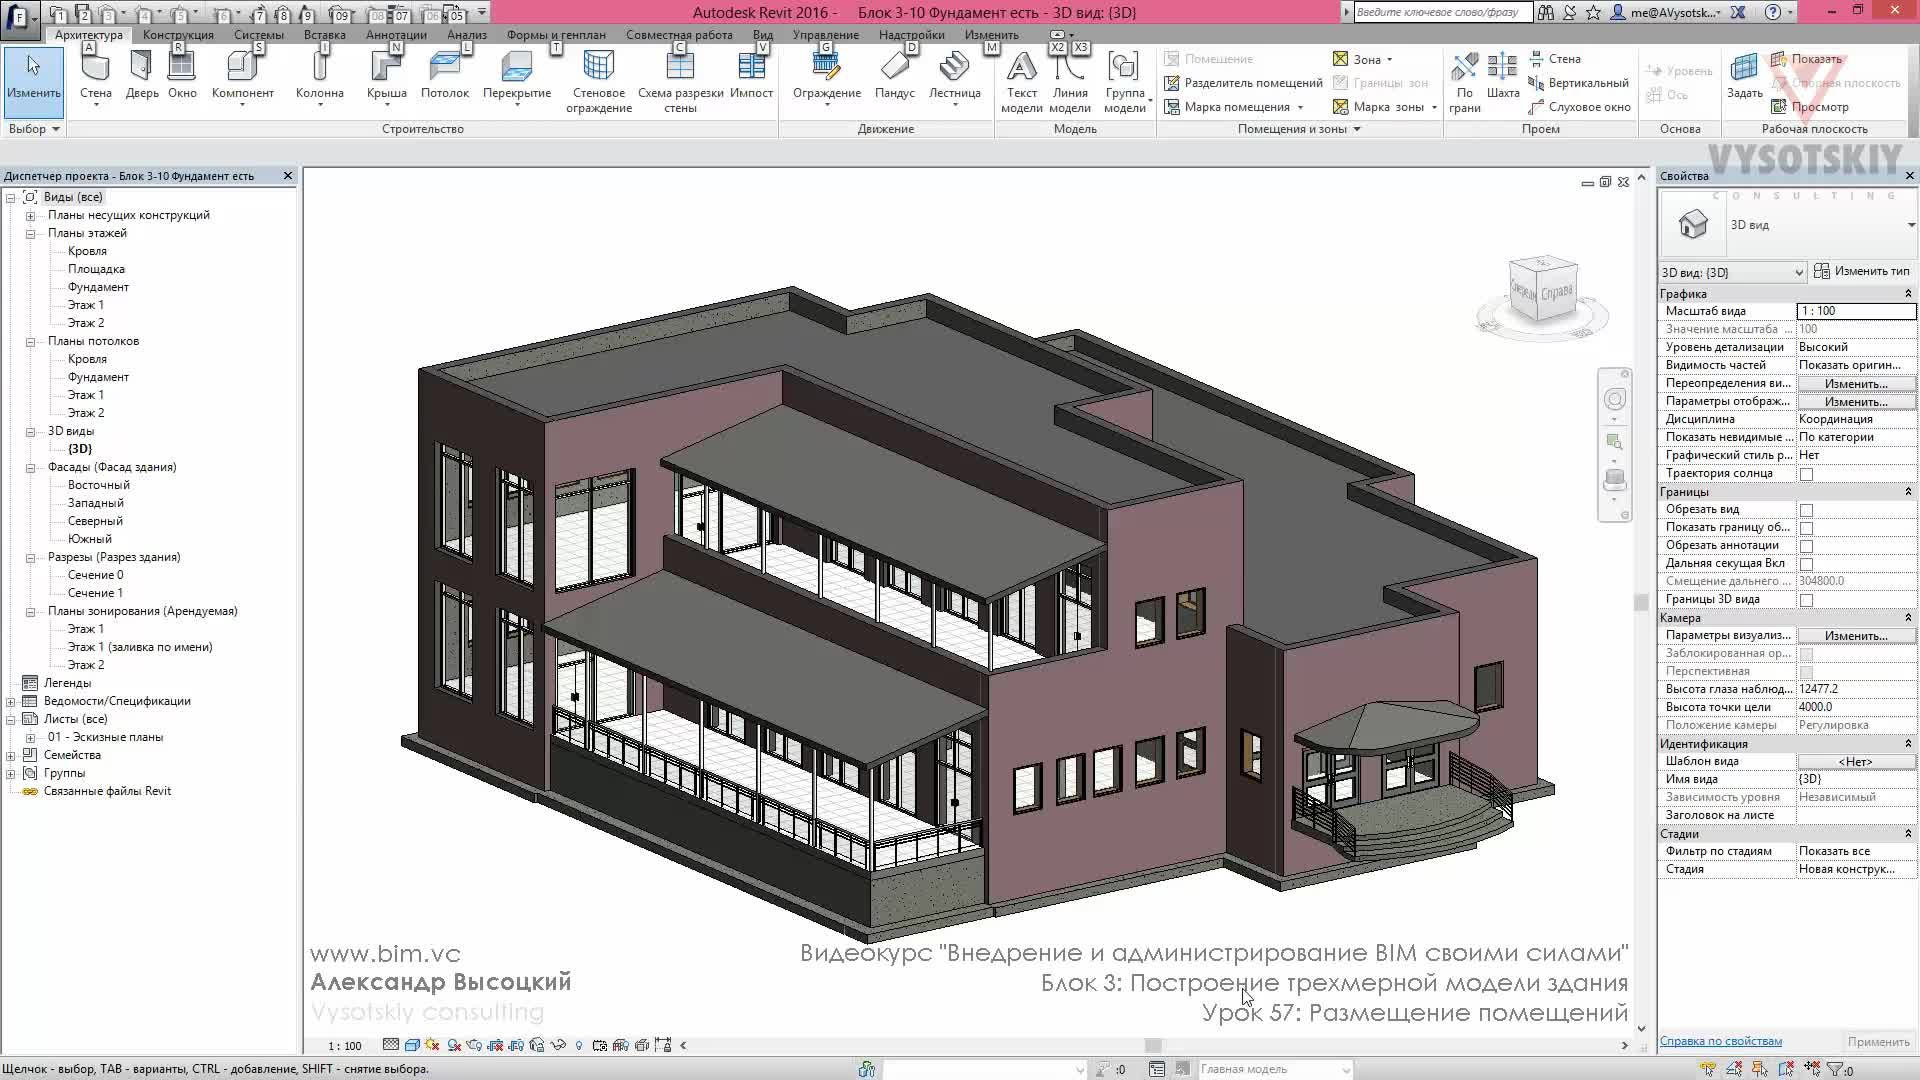Toggle Дальняя секущая Вкл checkbox
Image resolution: width=1920 pixels, height=1080 pixels.
pyautogui.click(x=1806, y=564)
